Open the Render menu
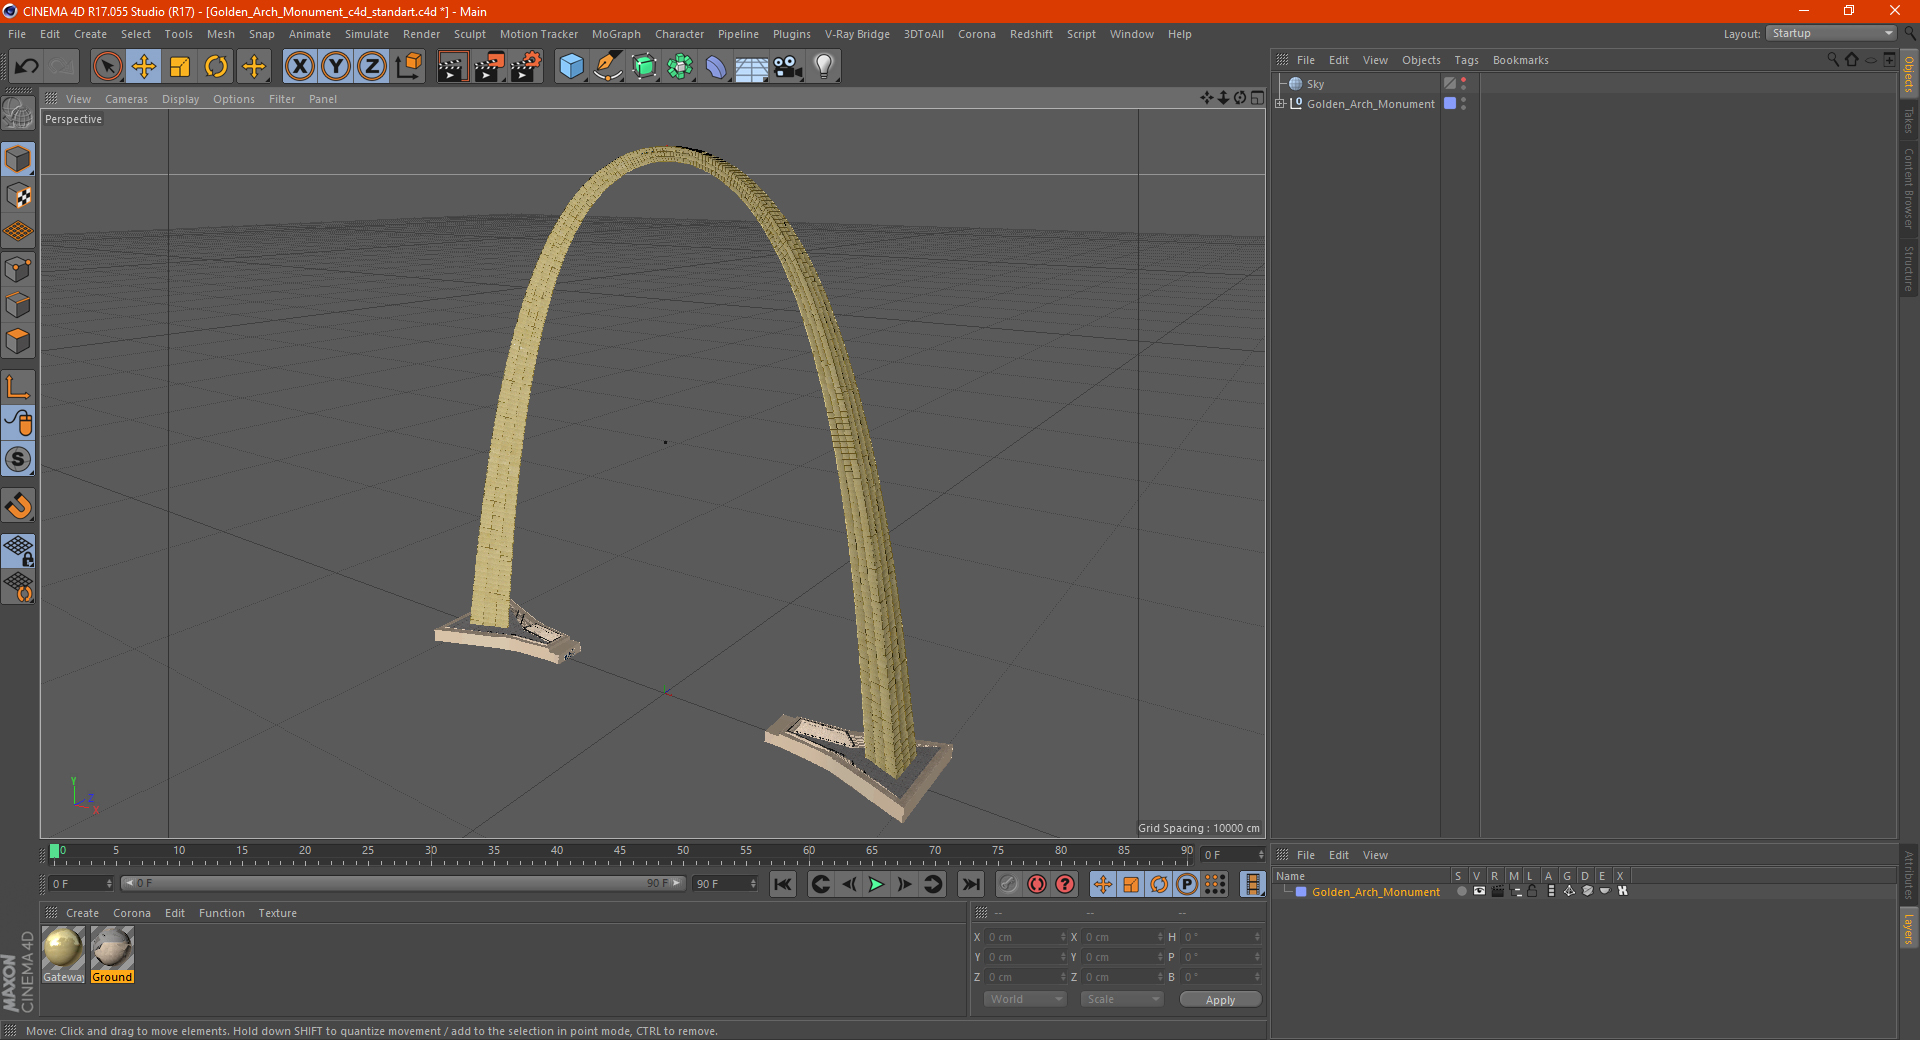The width and height of the screenshot is (1920, 1040). pos(421,34)
